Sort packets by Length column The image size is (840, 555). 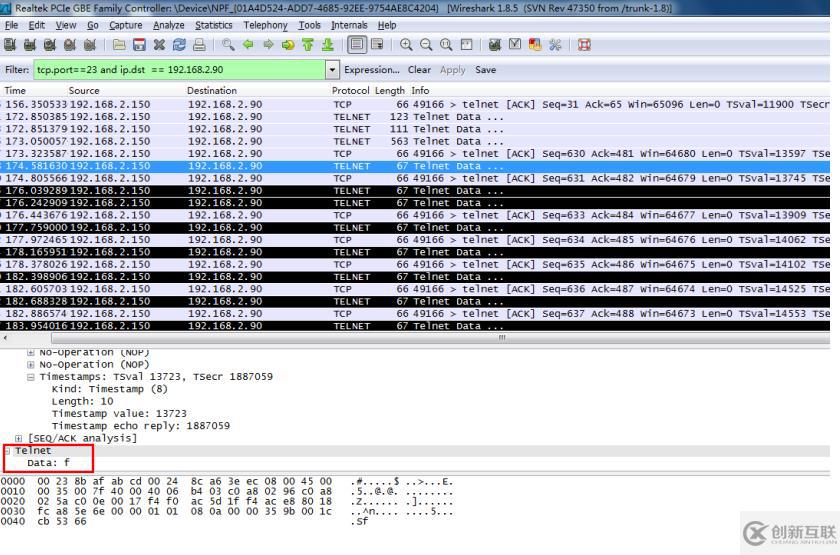coord(389,91)
